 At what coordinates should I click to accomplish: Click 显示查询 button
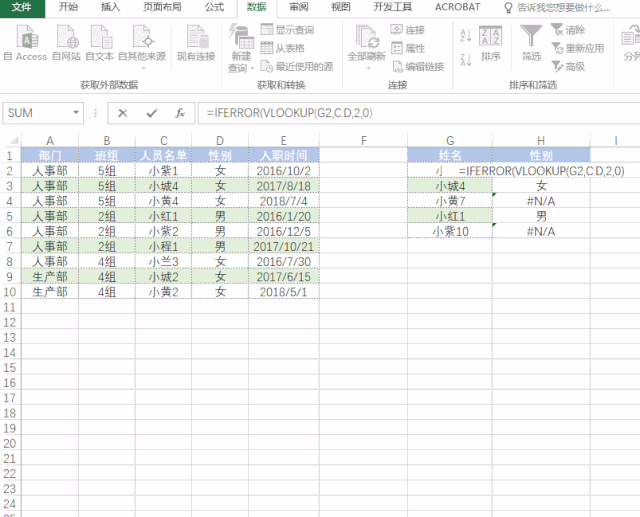click(x=287, y=30)
